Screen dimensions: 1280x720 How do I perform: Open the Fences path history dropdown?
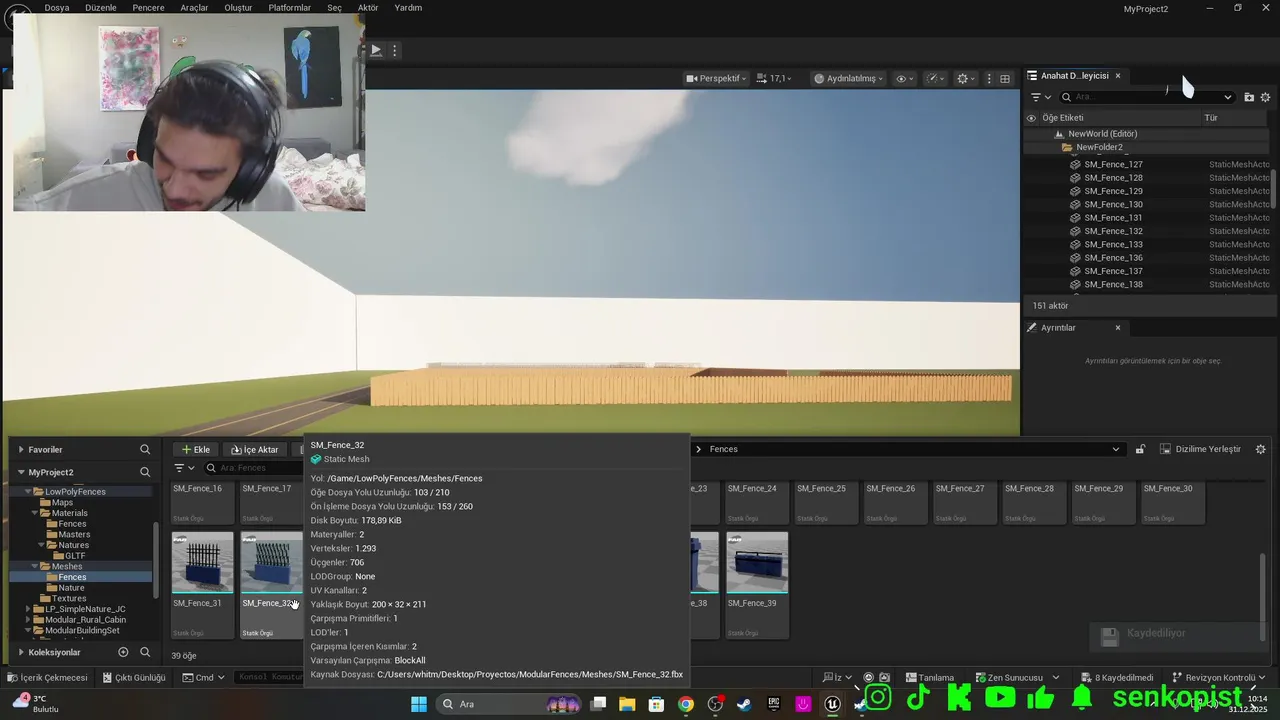pos(1116,449)
